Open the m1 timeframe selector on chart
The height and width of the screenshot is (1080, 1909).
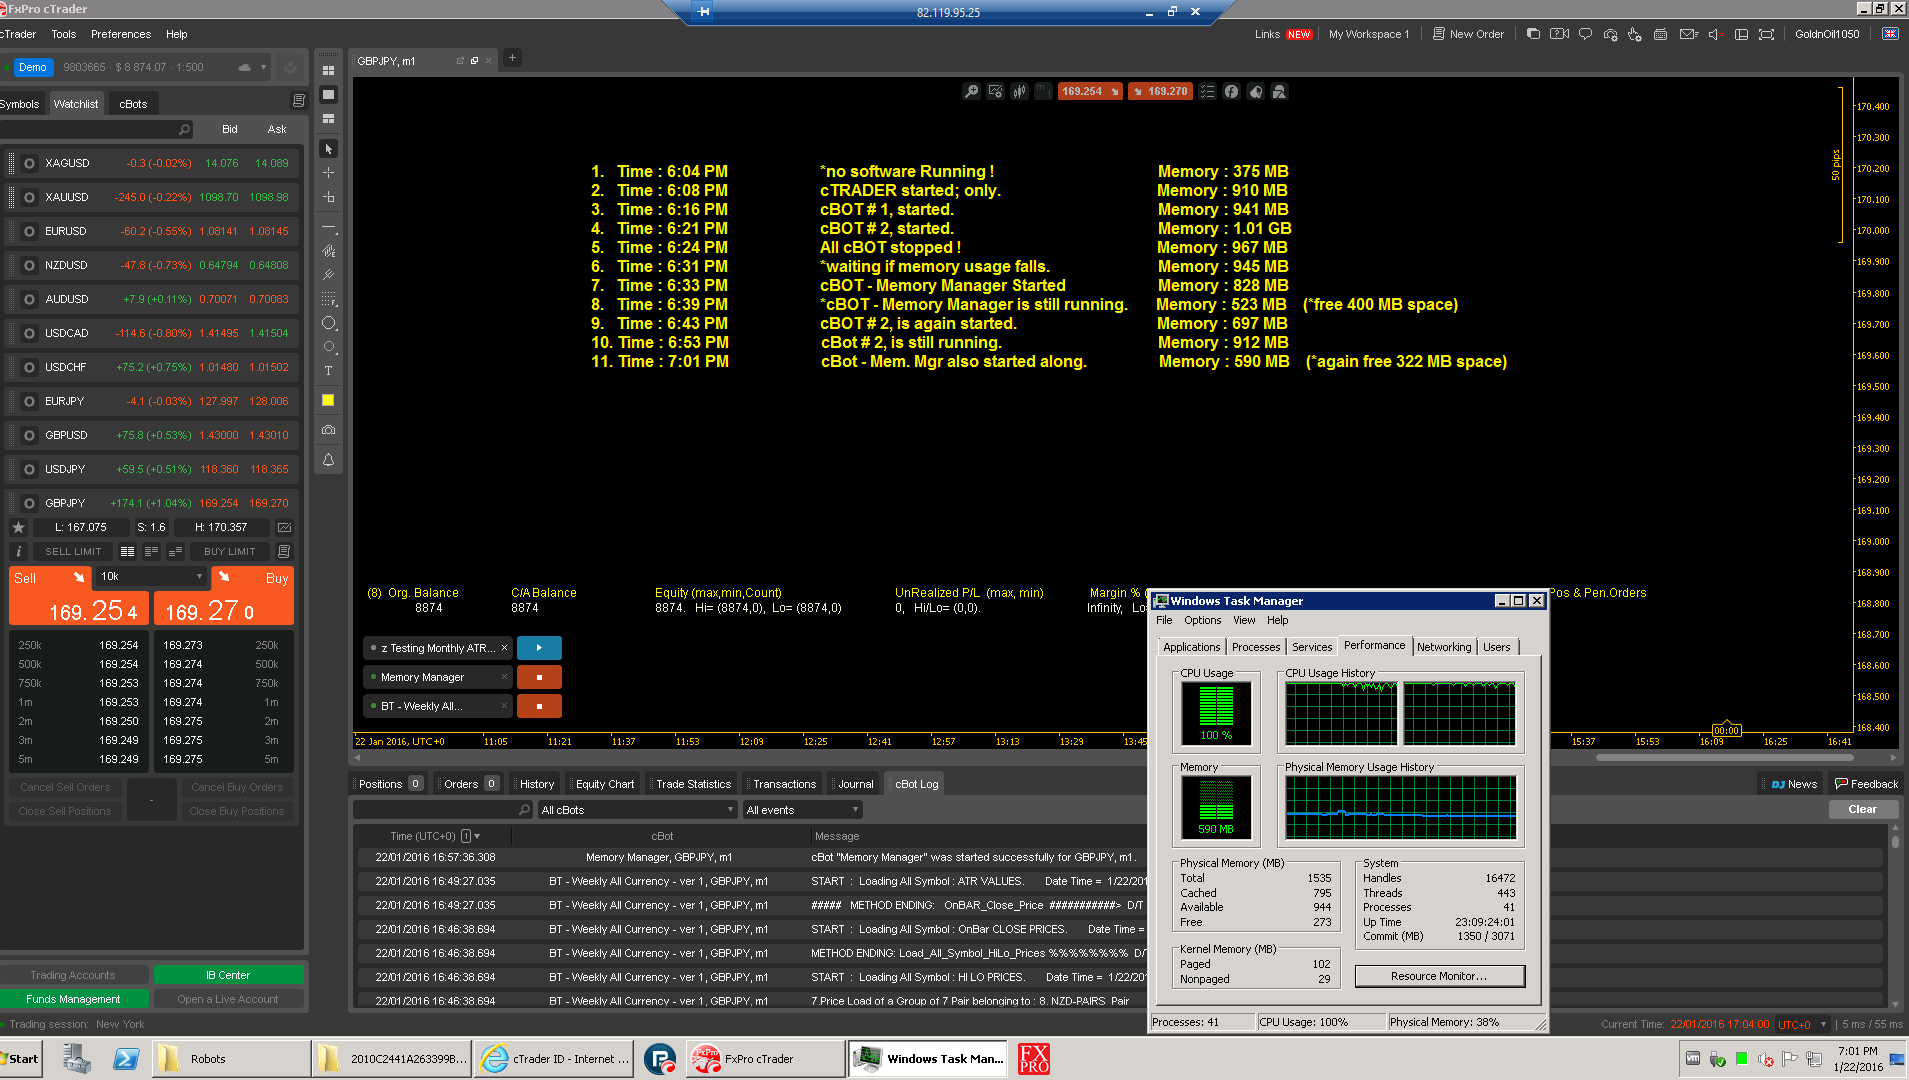(x=1043, y=91)
